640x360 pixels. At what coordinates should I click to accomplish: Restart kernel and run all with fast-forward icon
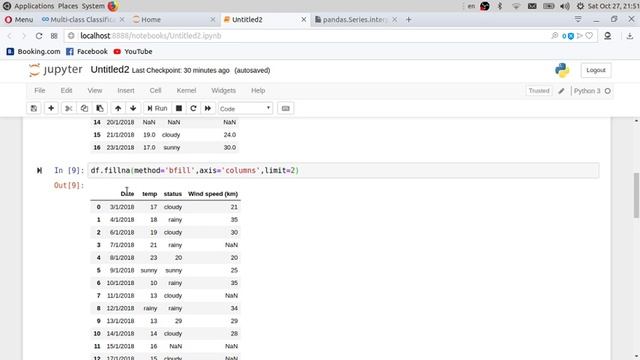tap(208, 109)
